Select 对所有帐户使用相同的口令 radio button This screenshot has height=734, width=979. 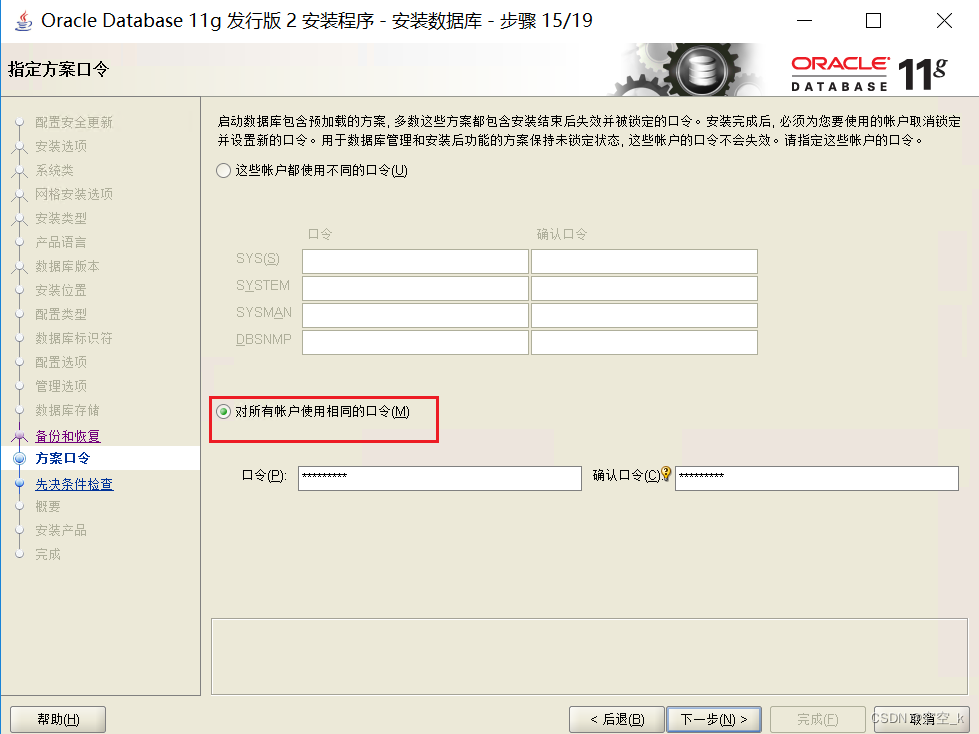click(x=222, y=413)
